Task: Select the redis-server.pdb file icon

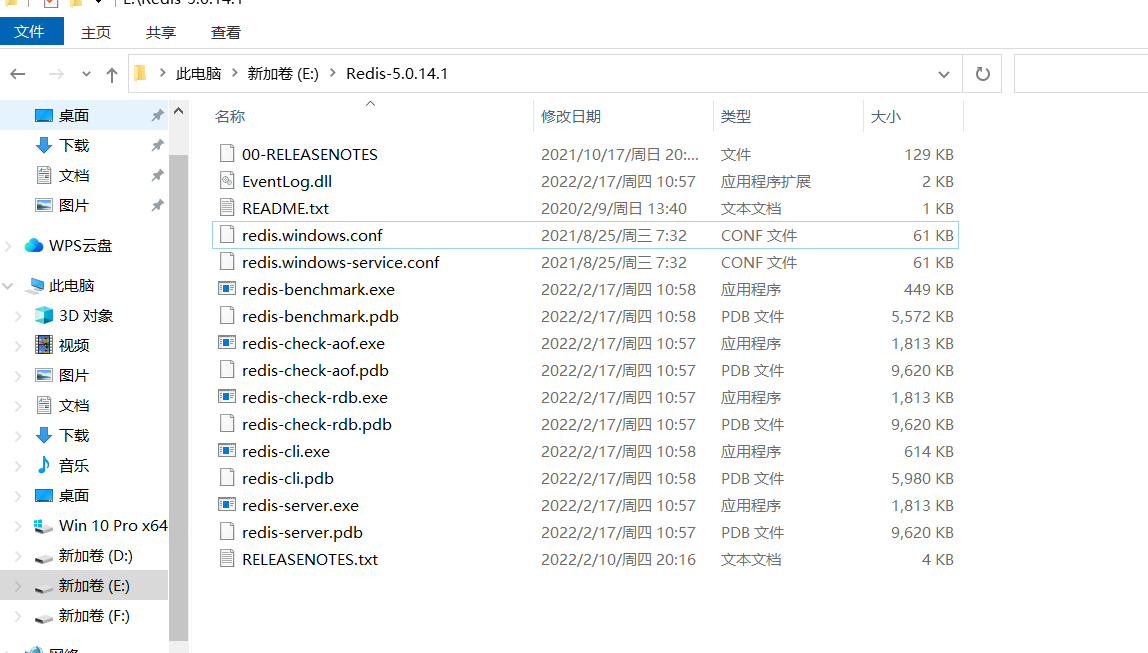Action: click(227, 532)
